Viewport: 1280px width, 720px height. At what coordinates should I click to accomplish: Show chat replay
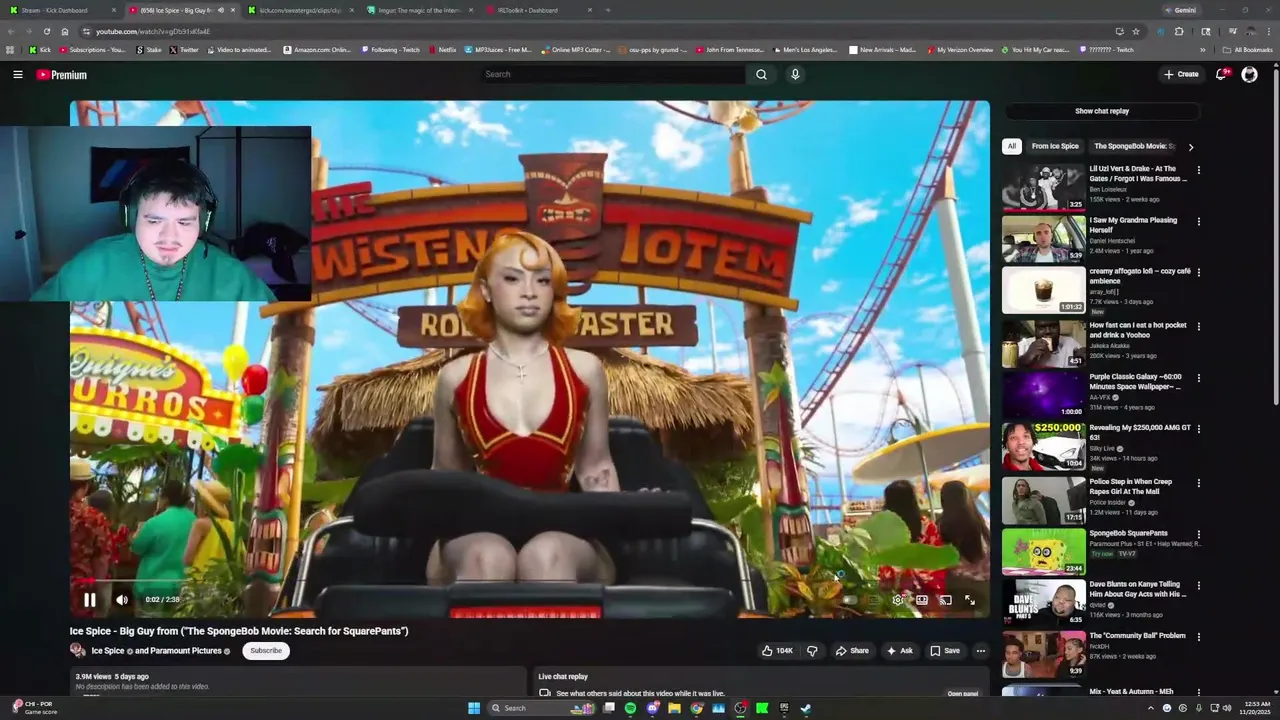[1102, 111]
